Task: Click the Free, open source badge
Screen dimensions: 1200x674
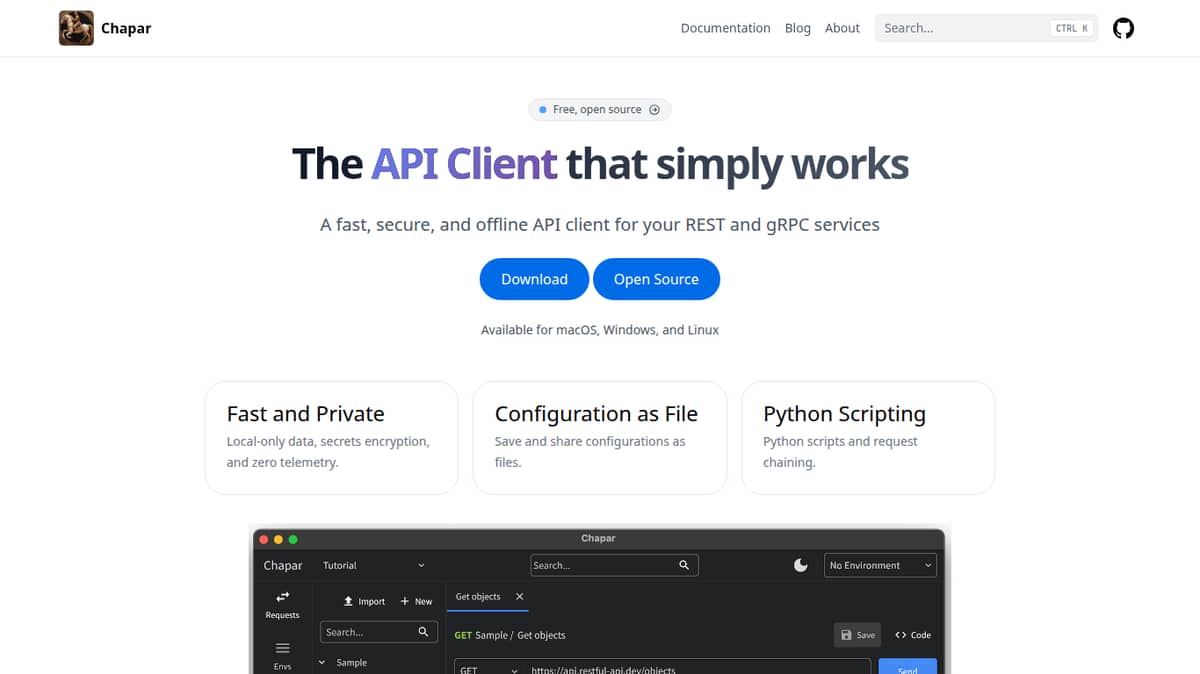Action: point(600,110)
